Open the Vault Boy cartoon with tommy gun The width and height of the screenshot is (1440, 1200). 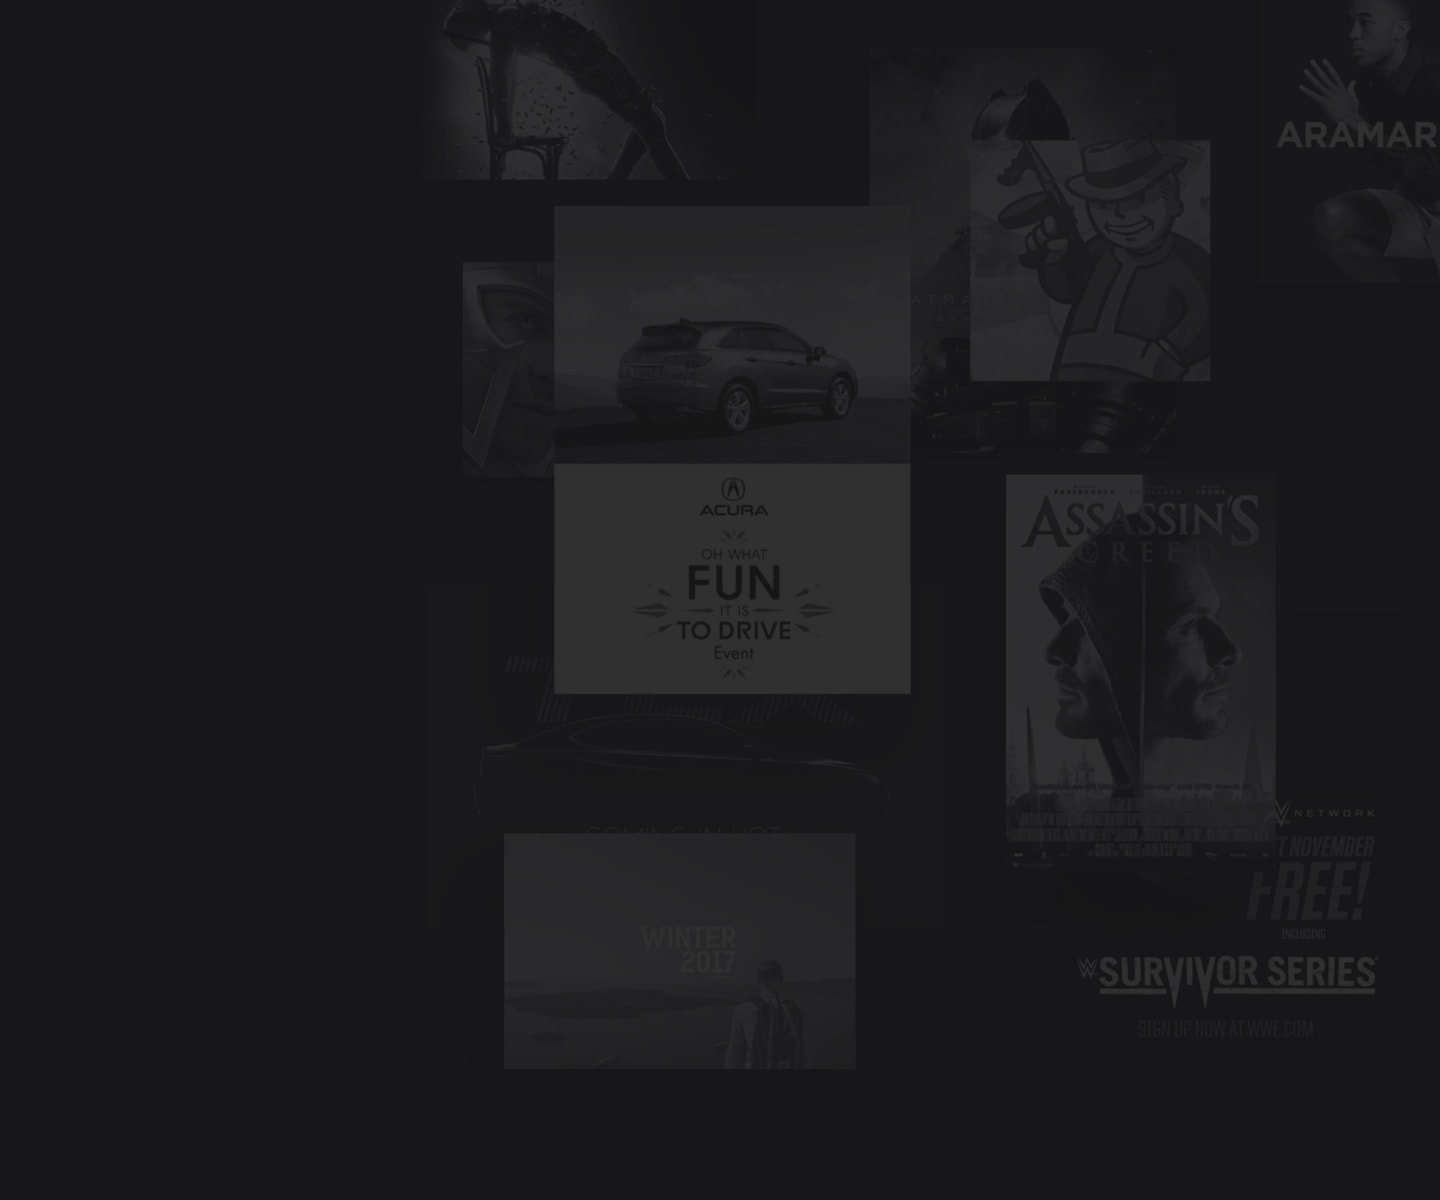[x=1090, y=260]
